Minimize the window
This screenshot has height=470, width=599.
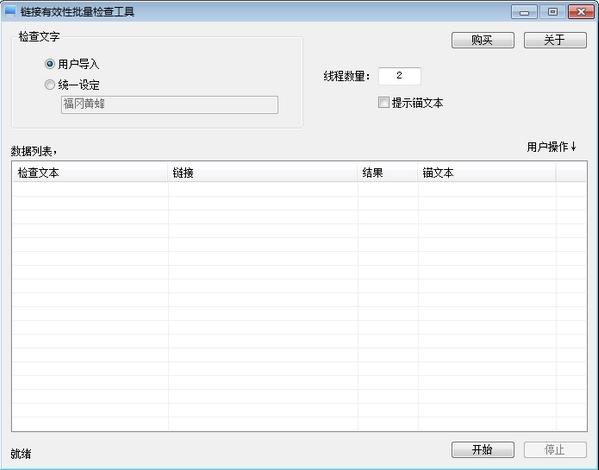524,12
